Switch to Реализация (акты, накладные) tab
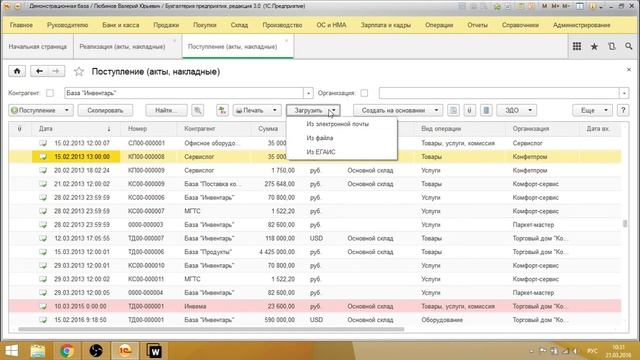Image resolution: width=640 pixels, height=360 pixels. pyautogui.click(x=122, y=47)
